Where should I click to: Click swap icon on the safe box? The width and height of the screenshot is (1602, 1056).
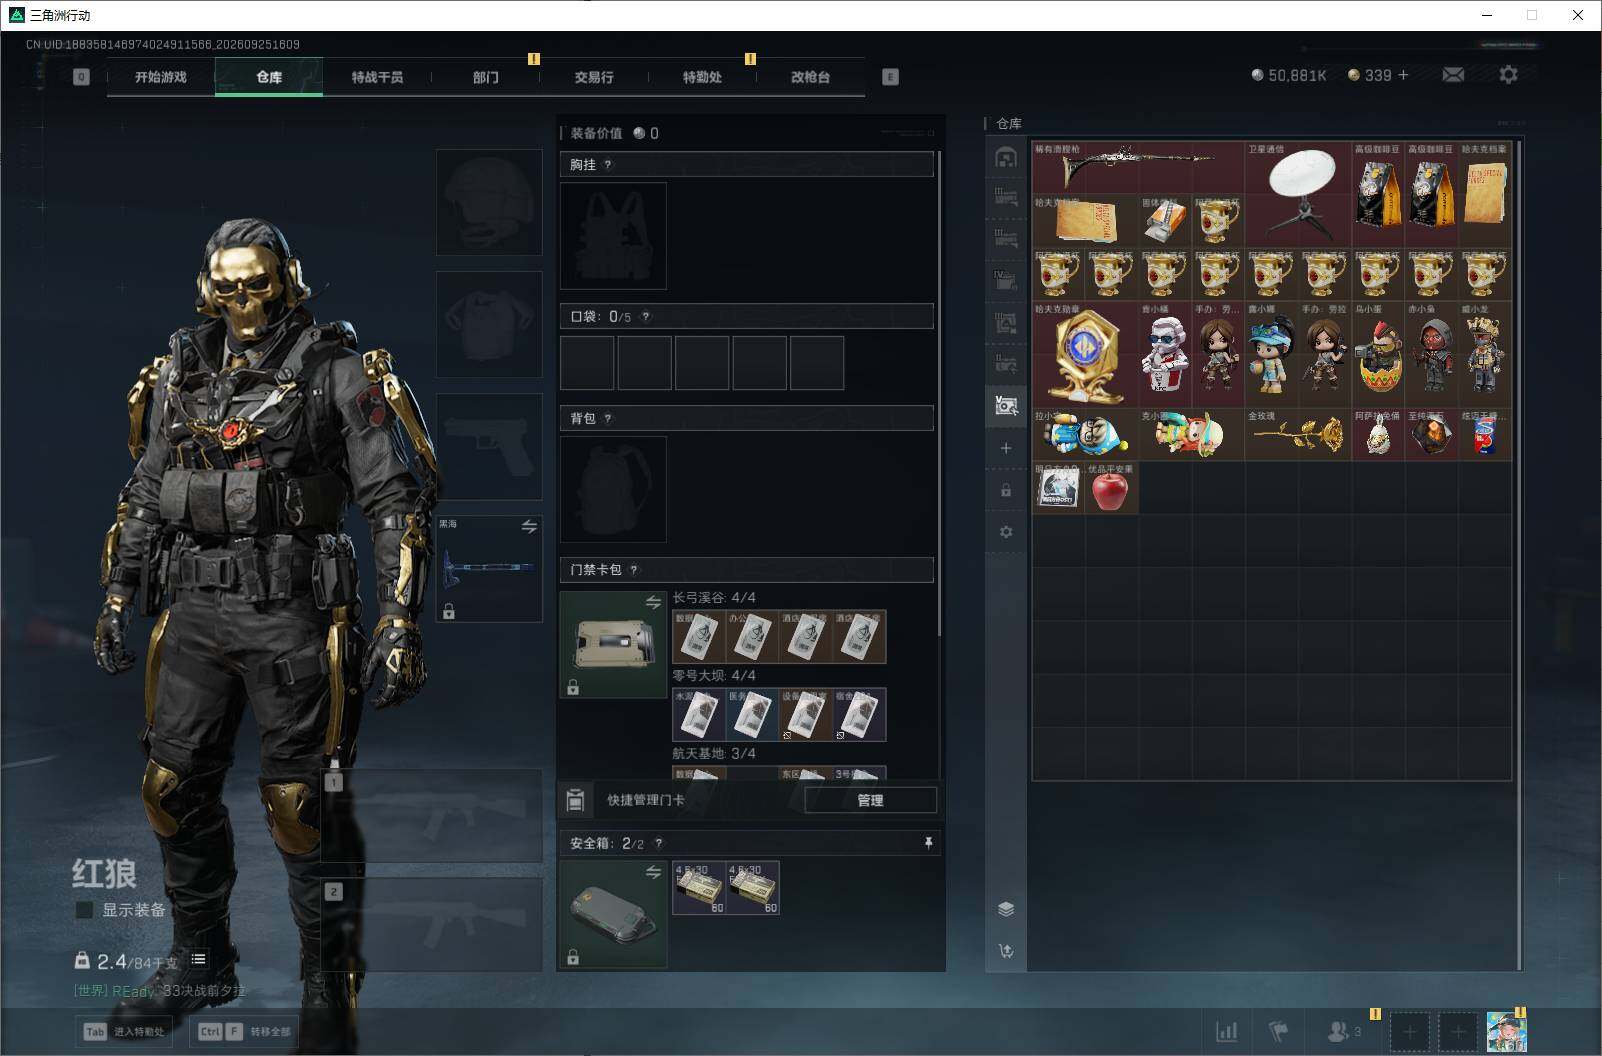[x=653, y=873]
